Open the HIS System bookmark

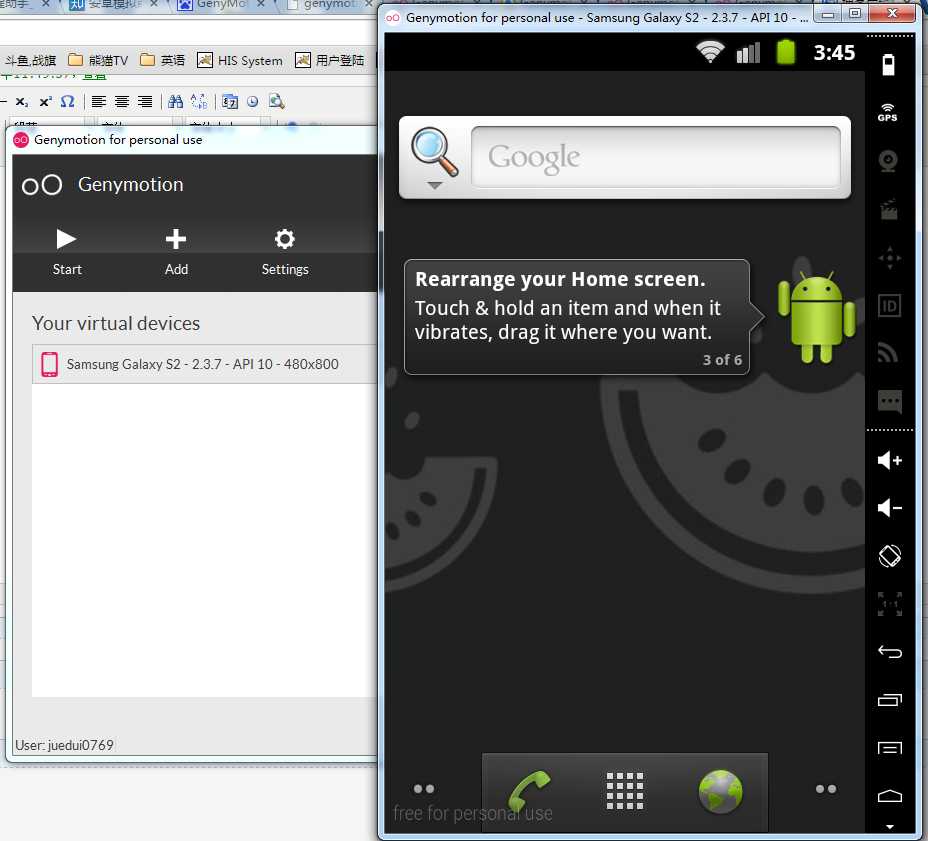tap(240, 60)
